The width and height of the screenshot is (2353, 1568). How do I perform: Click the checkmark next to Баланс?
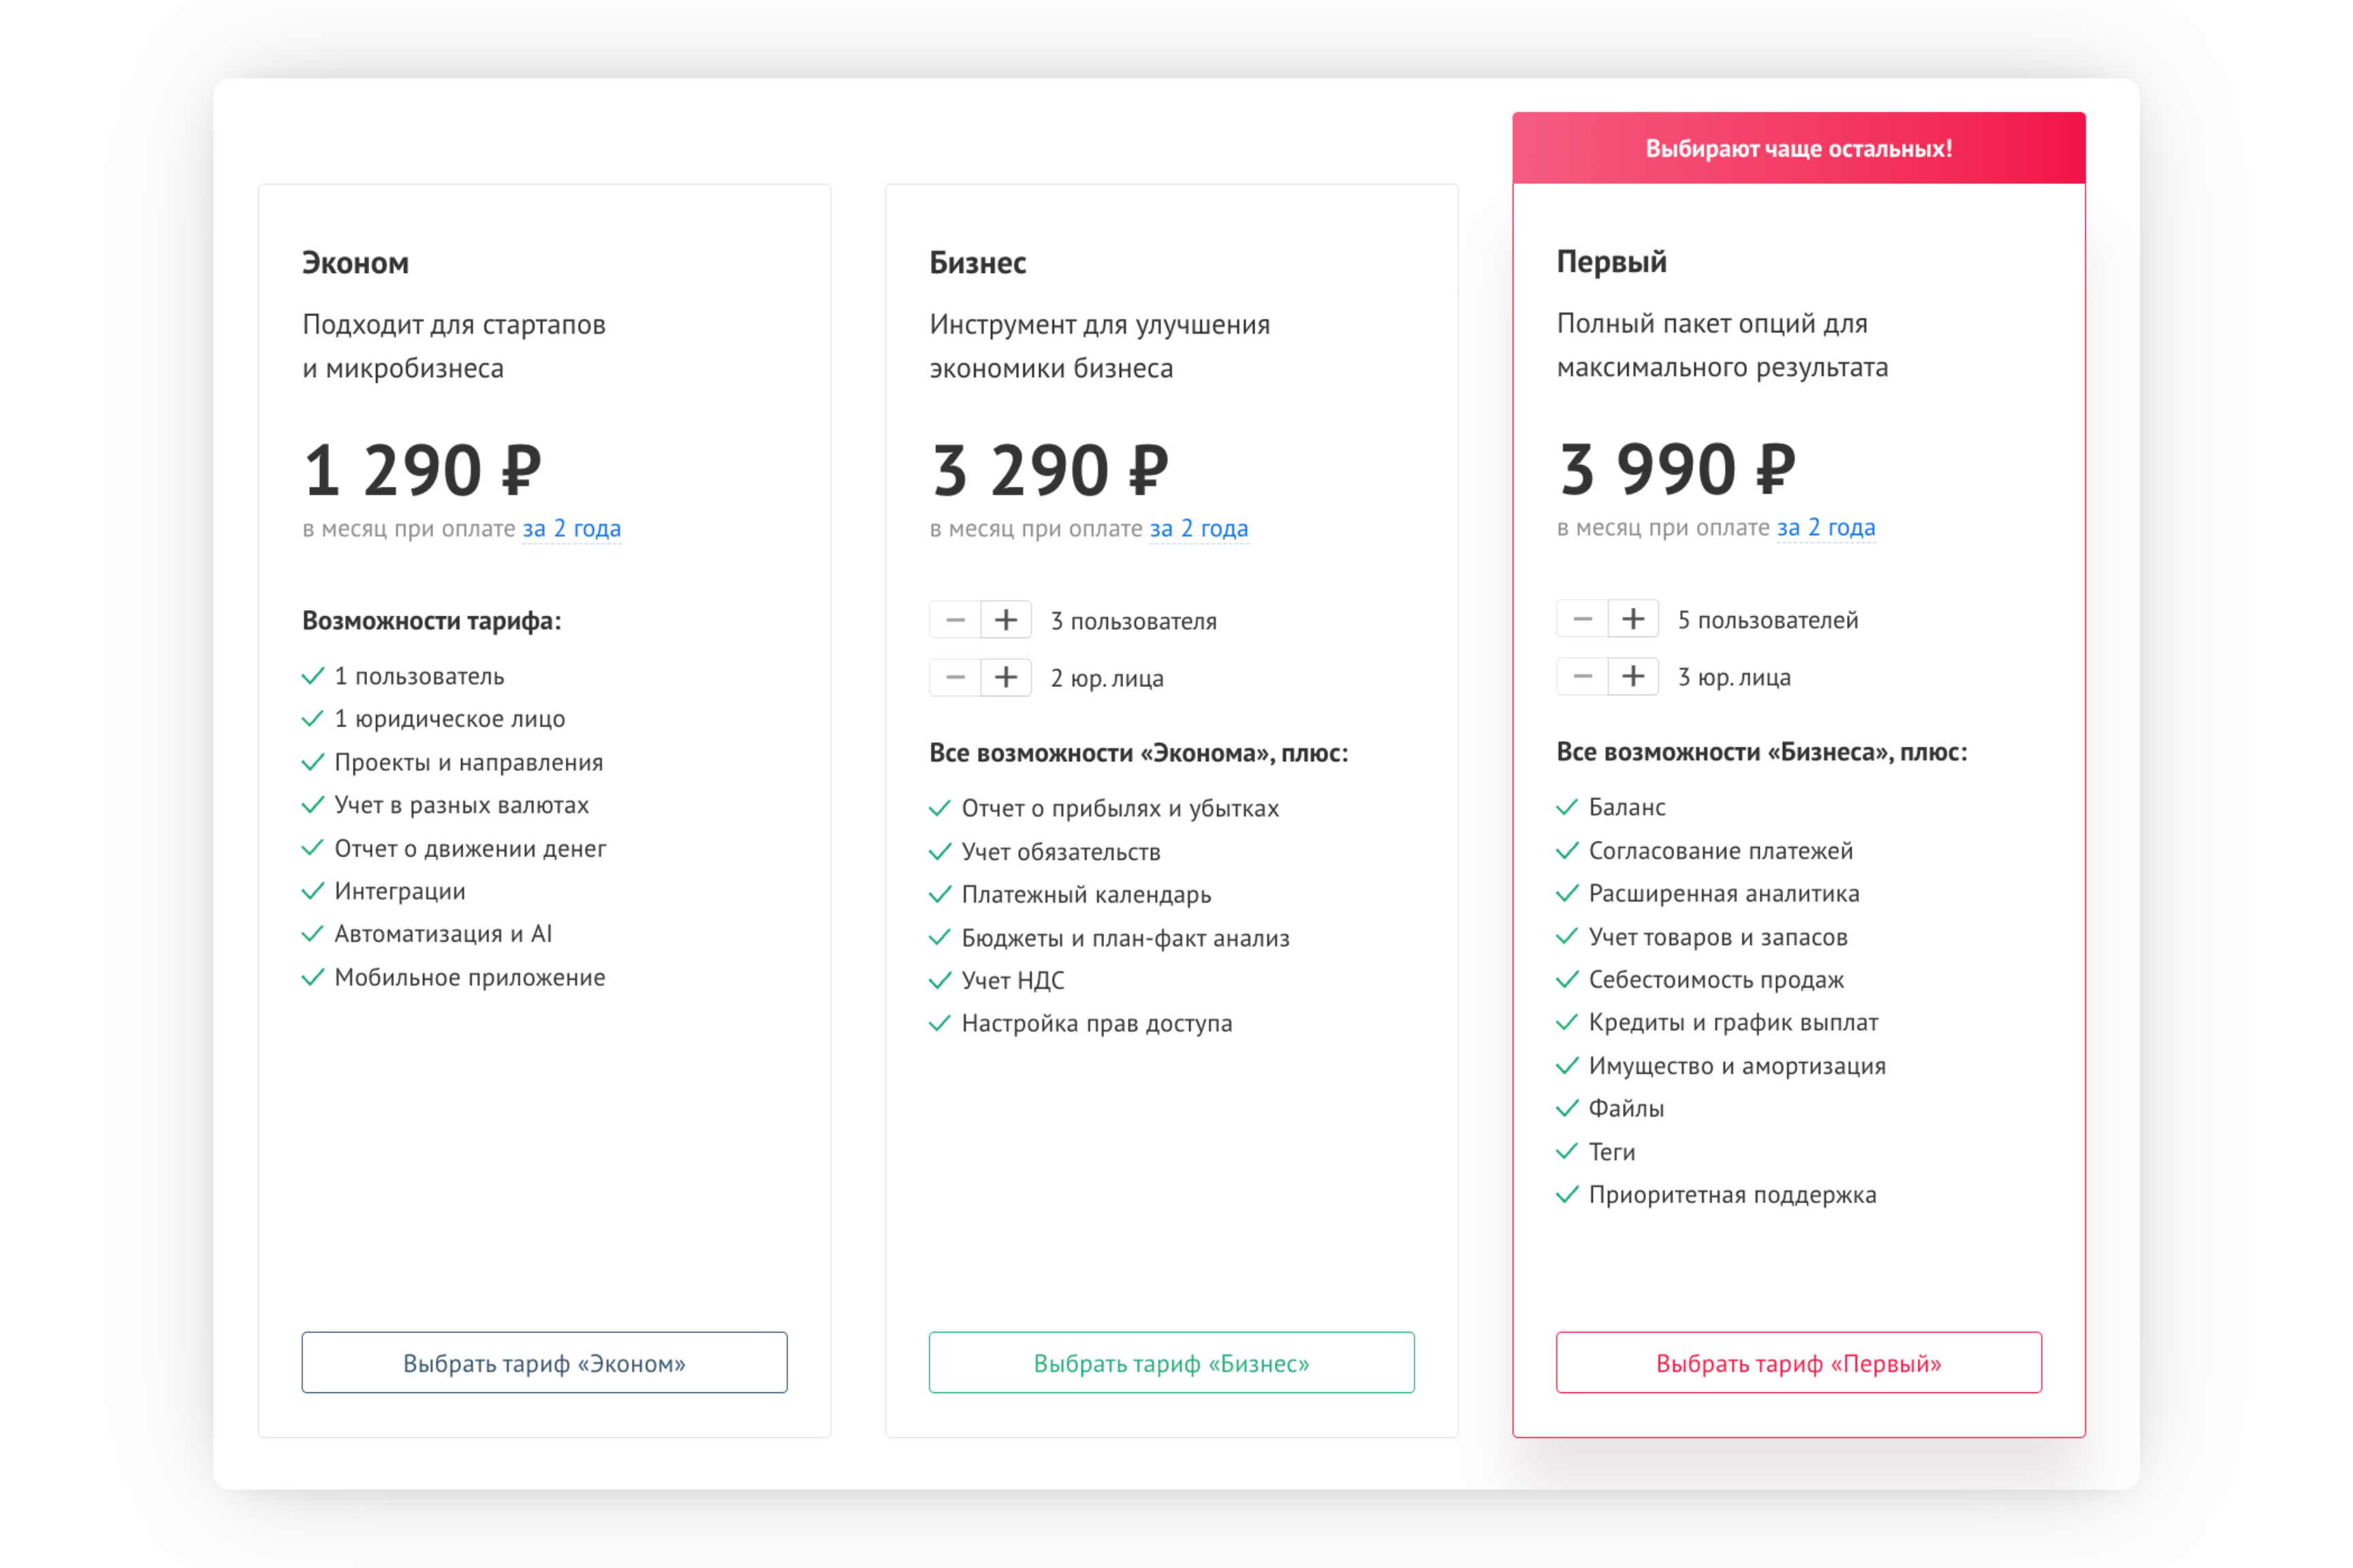pos(1567,807)
